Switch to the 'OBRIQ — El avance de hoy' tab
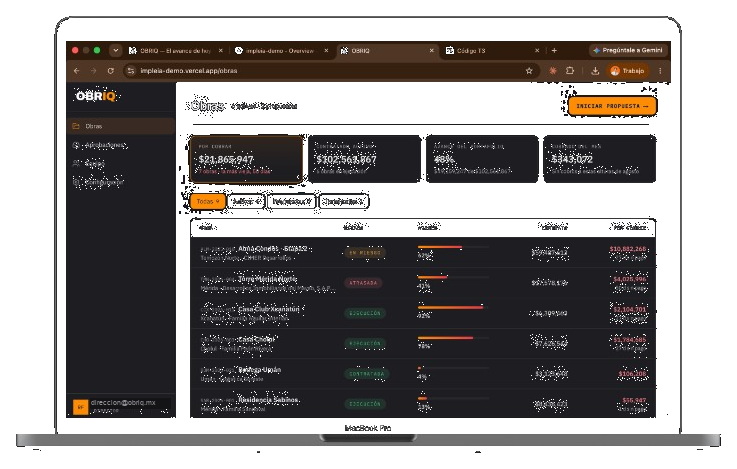The width and height of the screenshot is (737, 469). pyautogui.click(x=174, y=50)
